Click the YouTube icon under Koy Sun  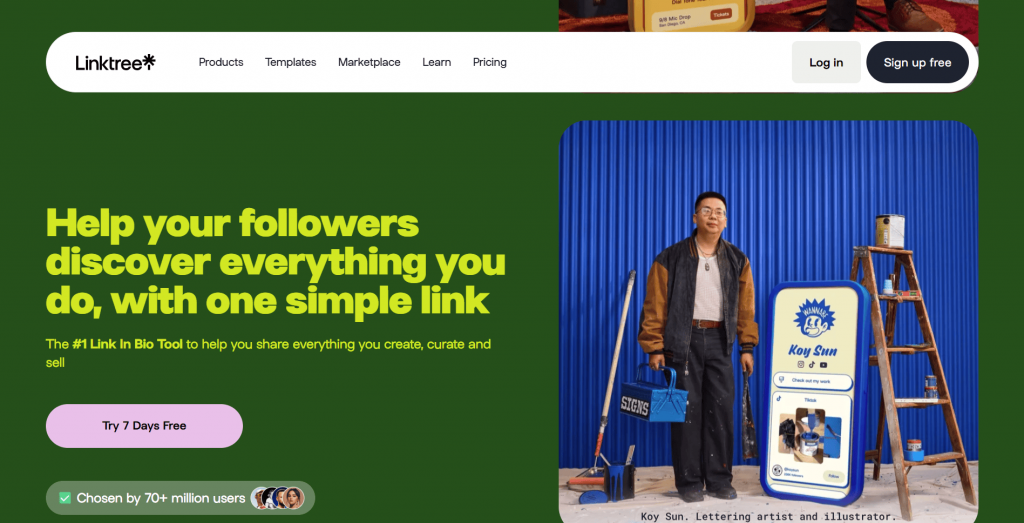pyautogui.click(x=824, y=364)
